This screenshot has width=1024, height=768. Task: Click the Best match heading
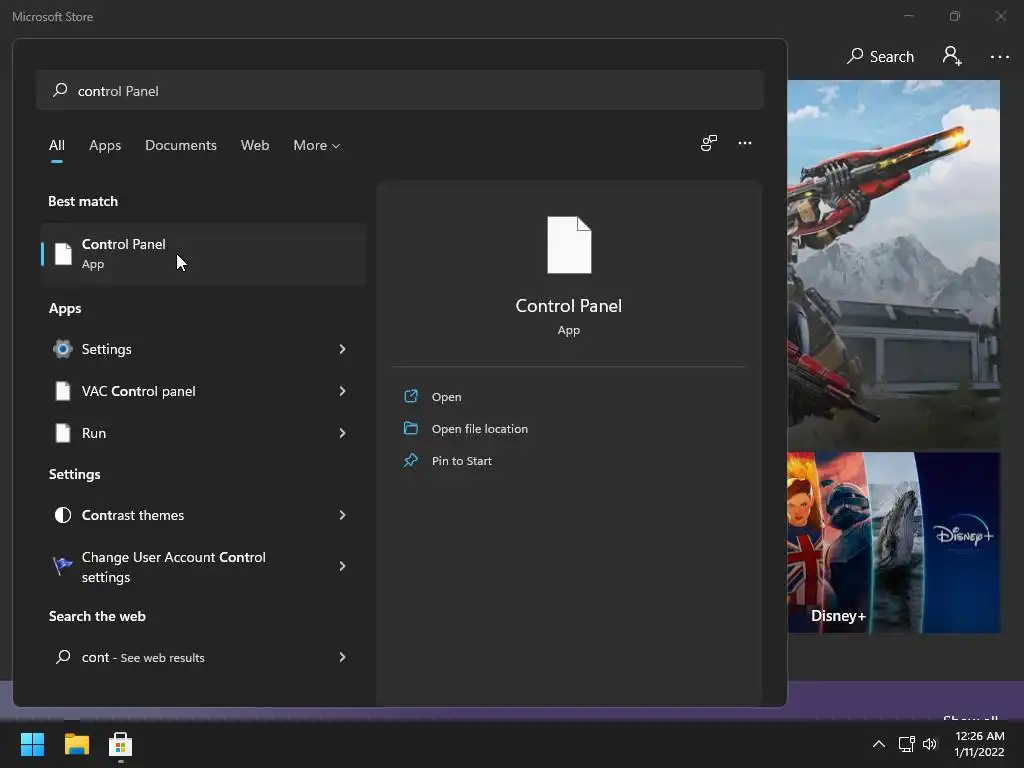(x=83, y=201)
